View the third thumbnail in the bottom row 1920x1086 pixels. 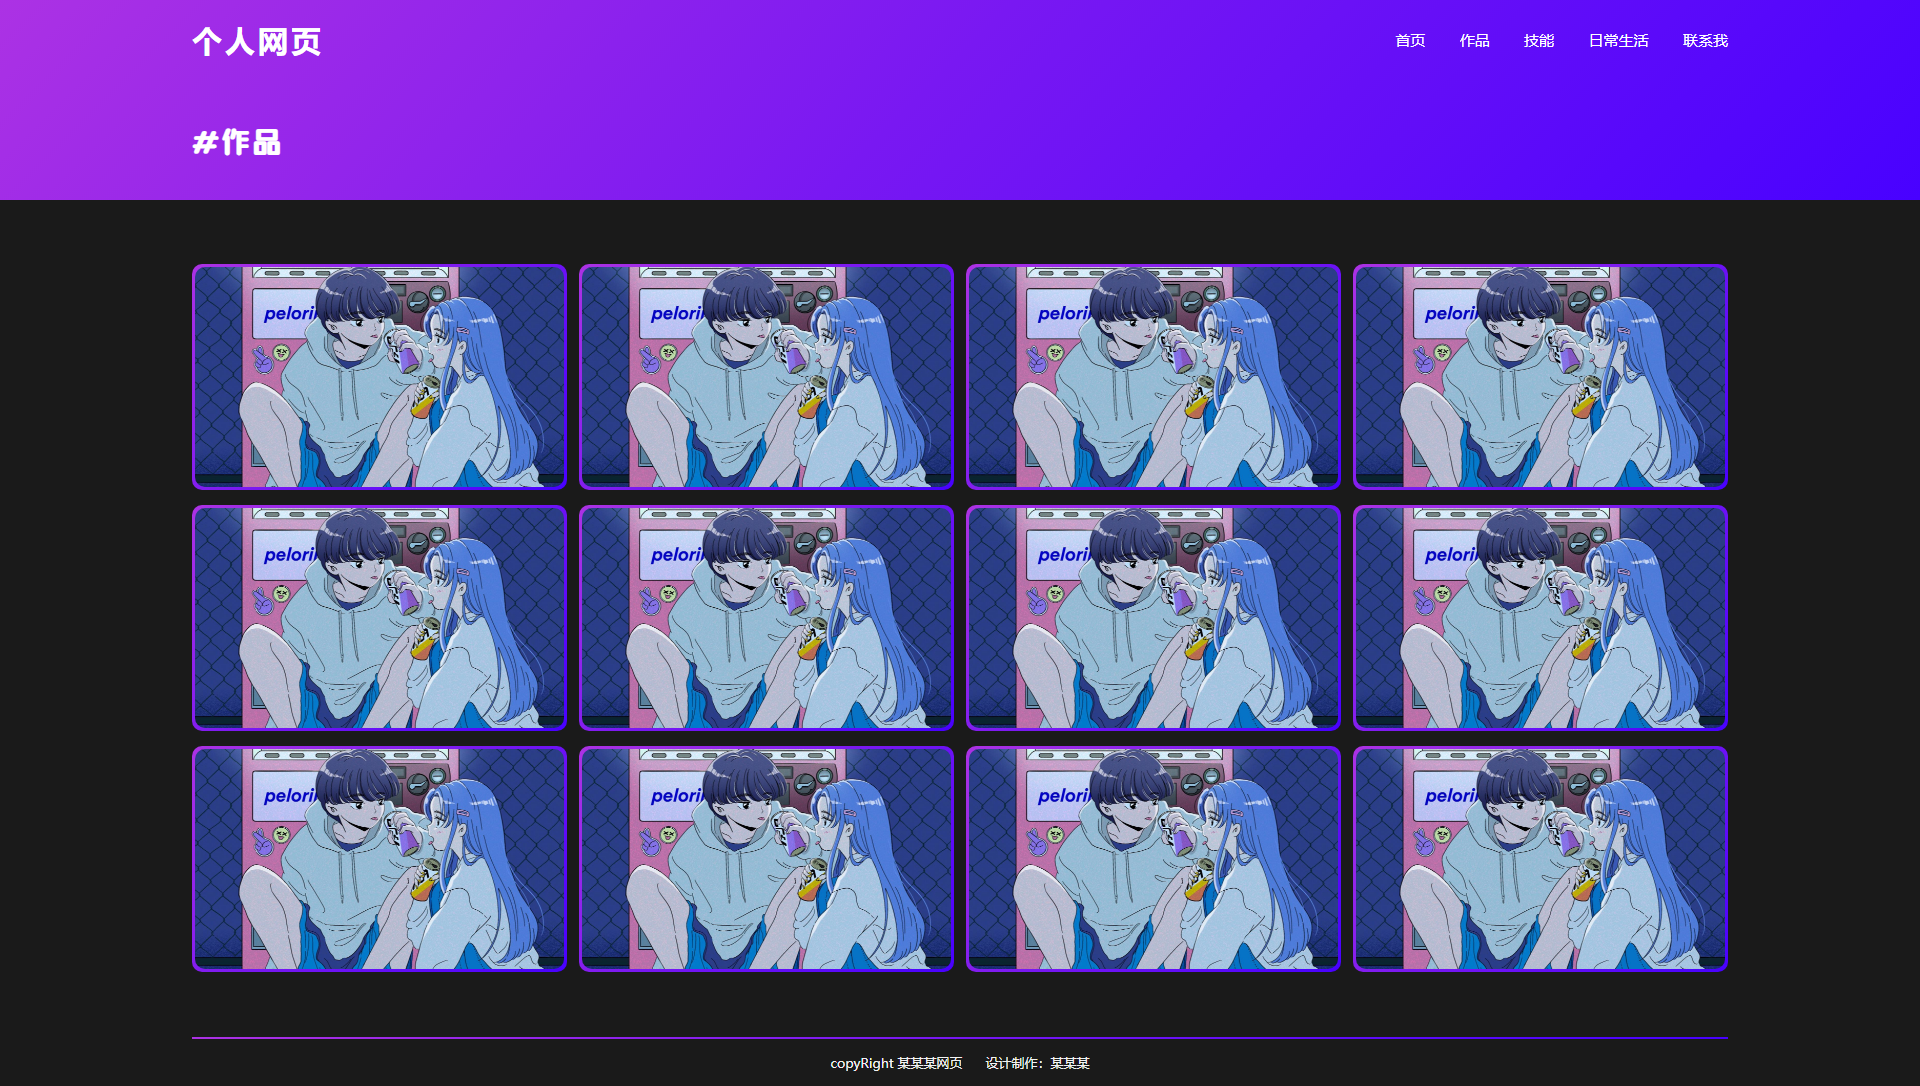(x=1153, y=859)
